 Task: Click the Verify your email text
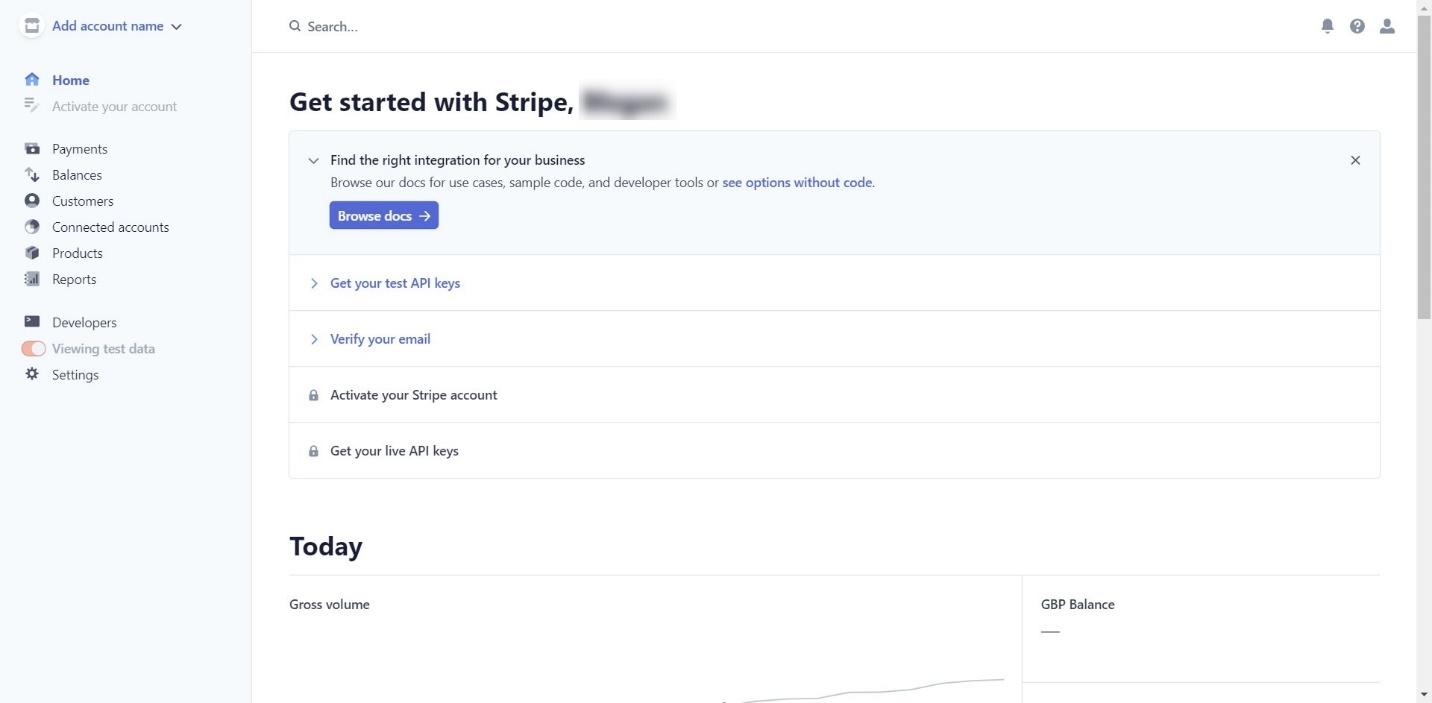click(380, 339)
